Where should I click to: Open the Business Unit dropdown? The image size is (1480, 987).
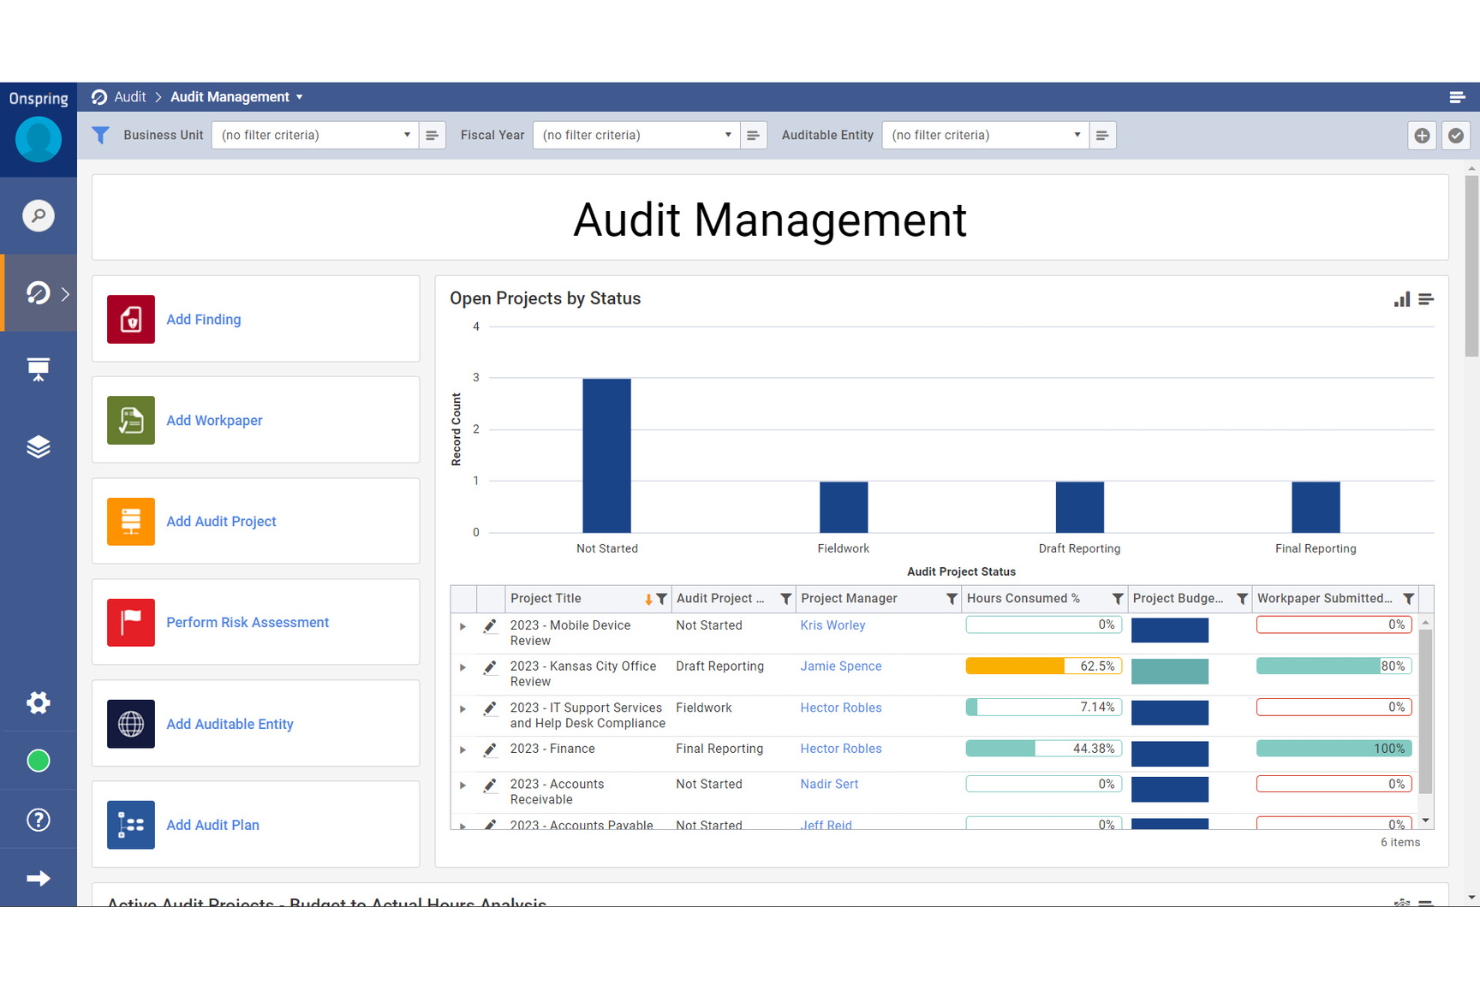click(x=315, y=135)
